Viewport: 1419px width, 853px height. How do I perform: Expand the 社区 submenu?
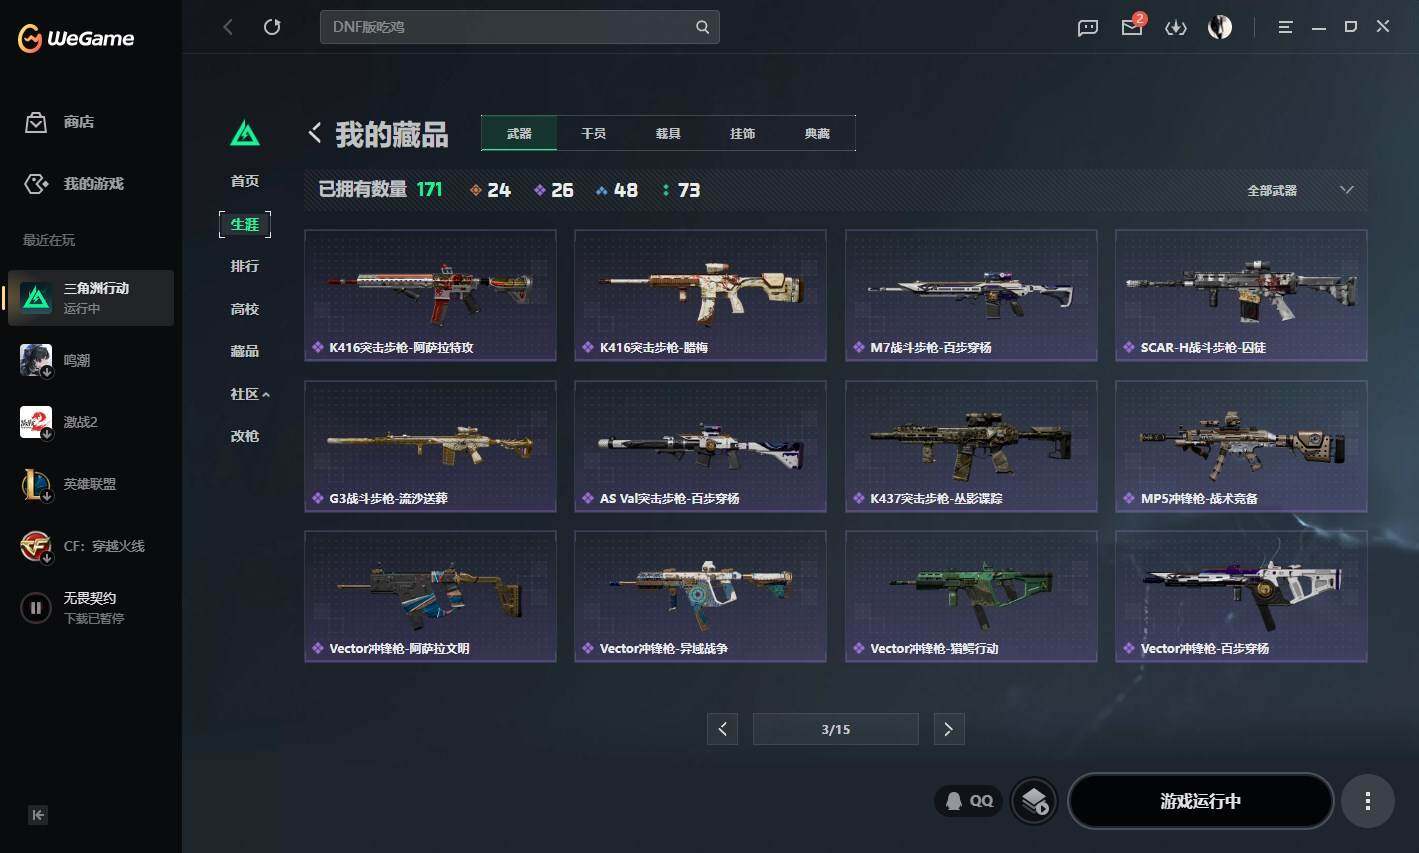pos(250,394)
